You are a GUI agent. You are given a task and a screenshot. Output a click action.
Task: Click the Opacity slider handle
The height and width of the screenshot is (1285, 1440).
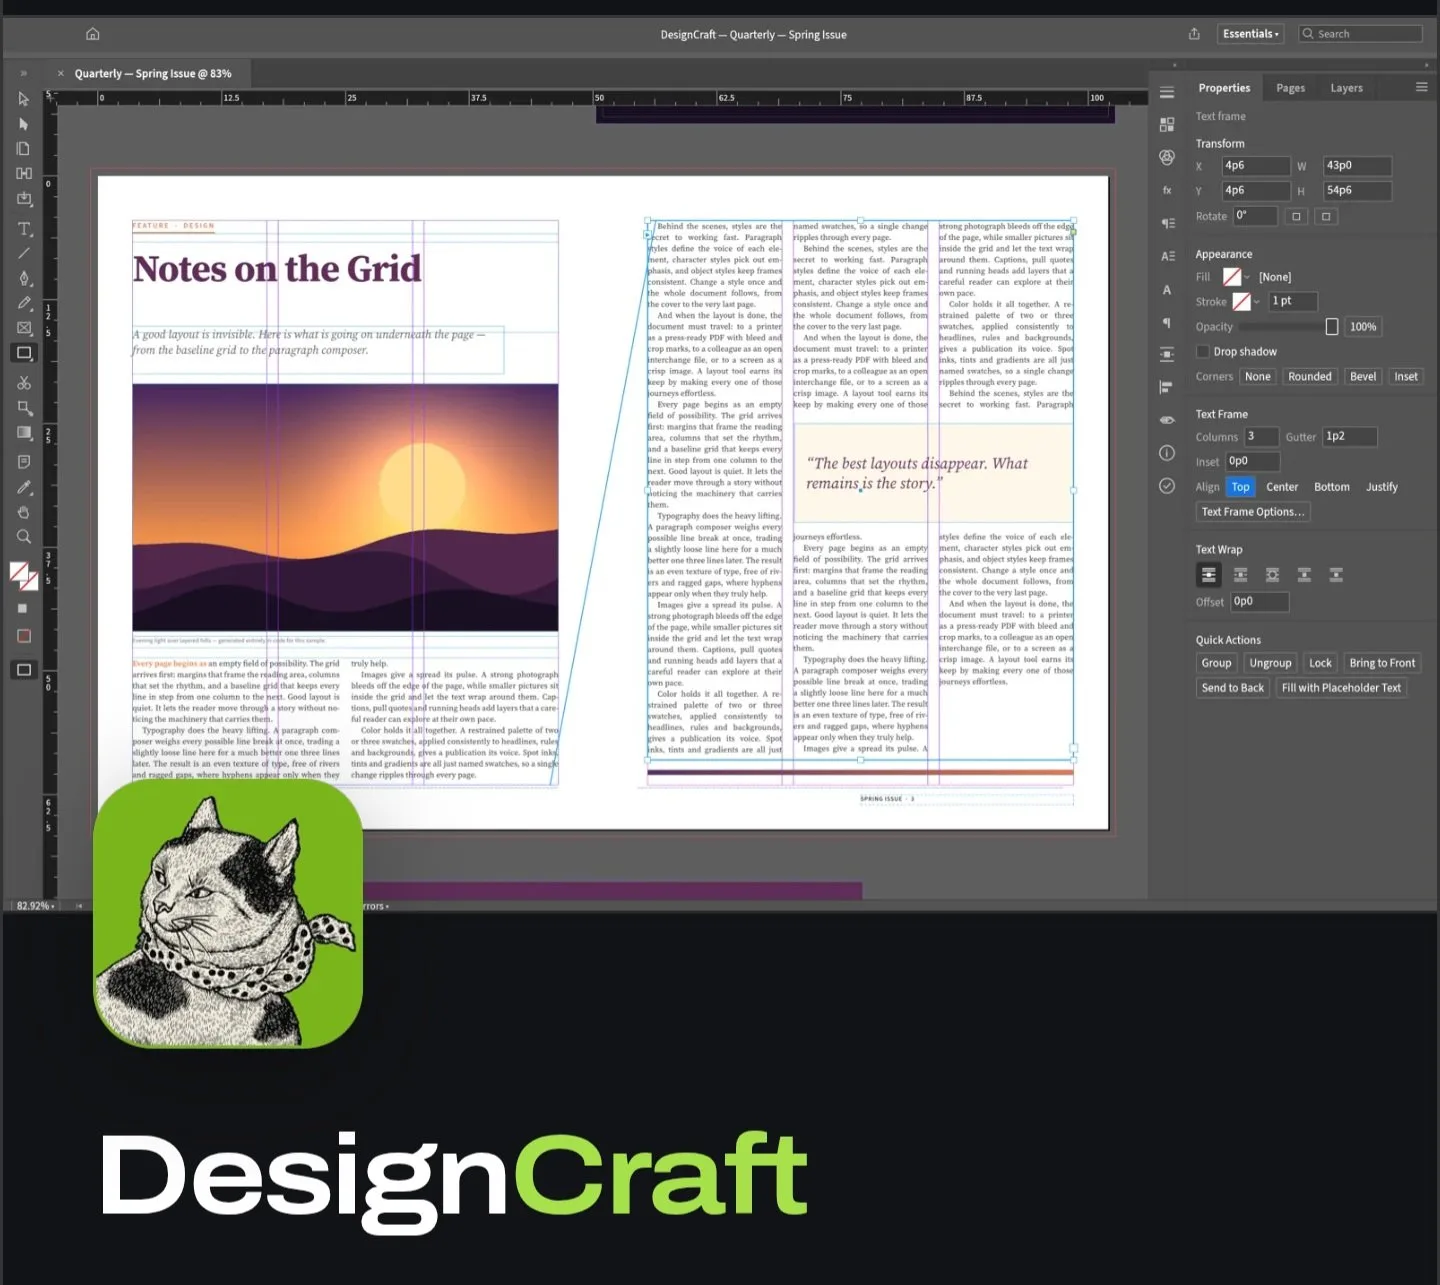pyautogui.click(x=1332, y=327)
